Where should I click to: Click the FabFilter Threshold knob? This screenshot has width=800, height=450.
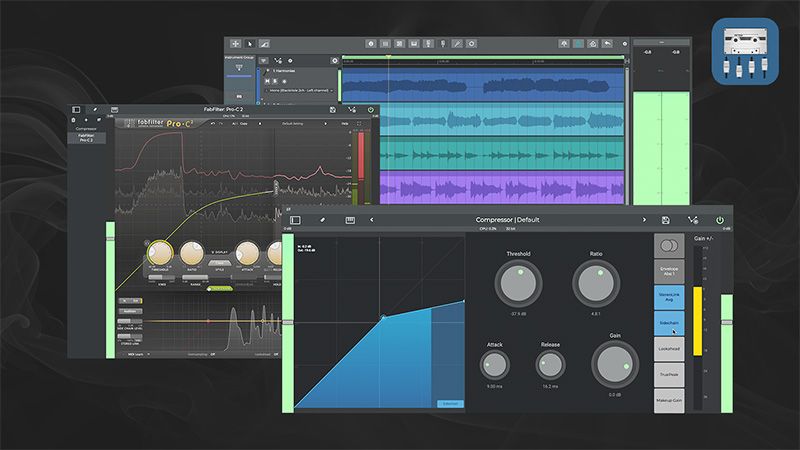click(x=160, y=253)
